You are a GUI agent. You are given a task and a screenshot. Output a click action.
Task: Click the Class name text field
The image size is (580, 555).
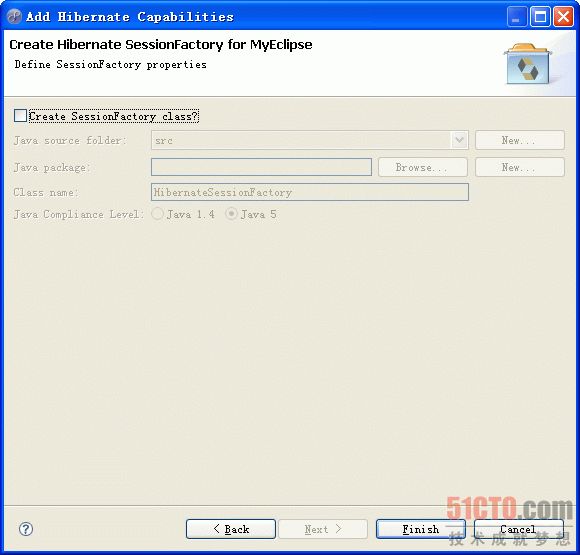click(310, 192)
